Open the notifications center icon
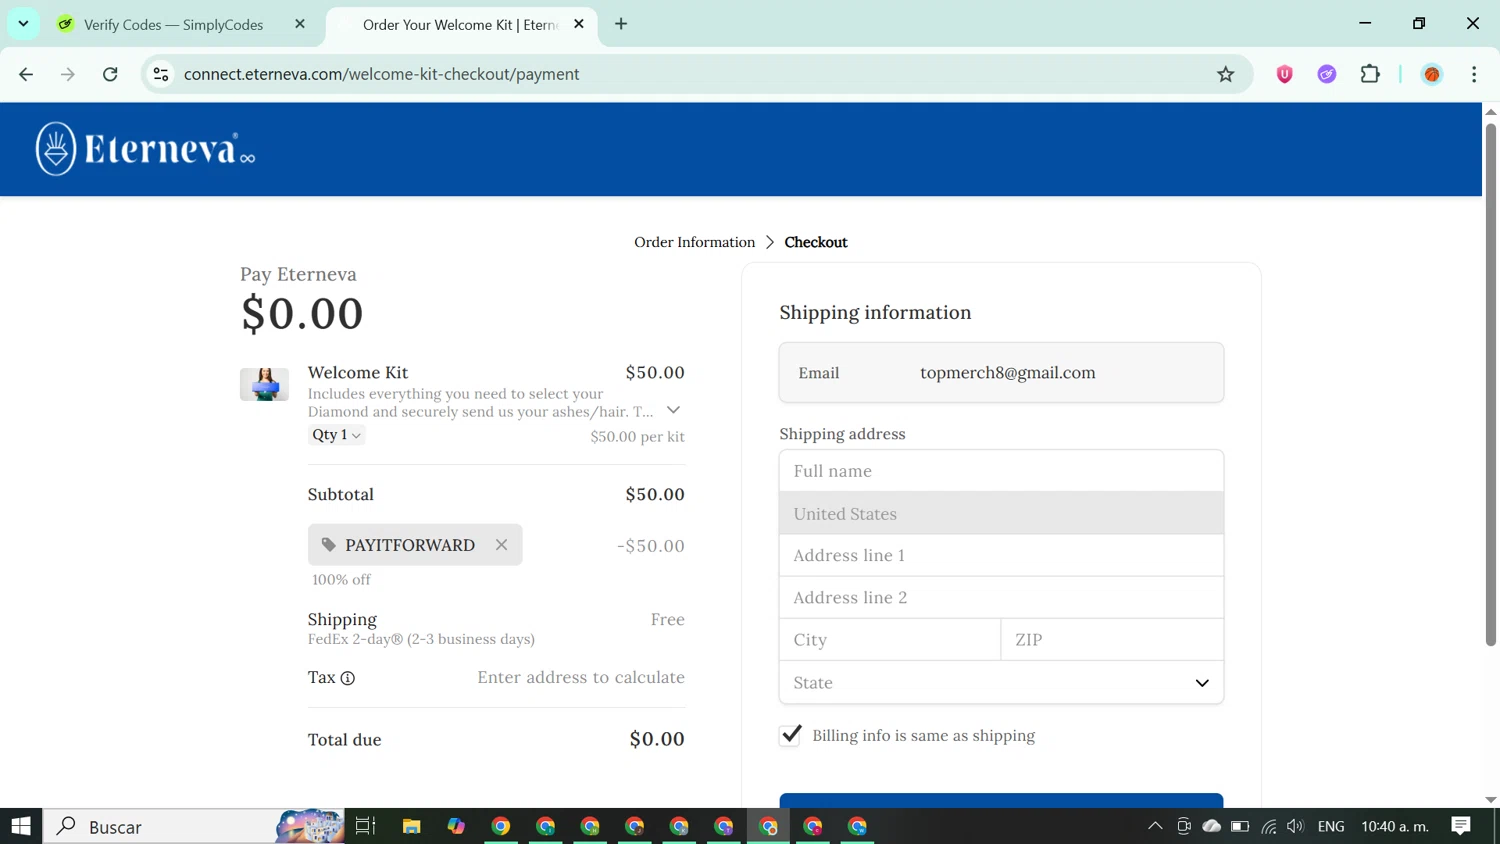 click(1461, 826)
